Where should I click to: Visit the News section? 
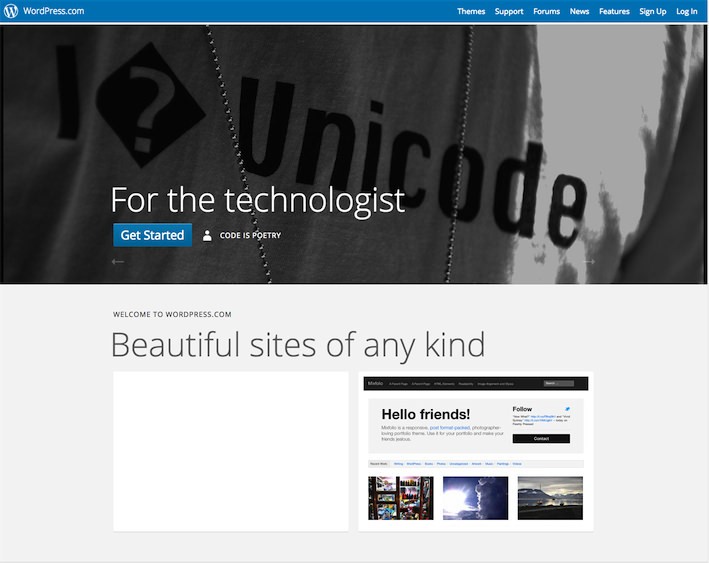coord(579,11)
